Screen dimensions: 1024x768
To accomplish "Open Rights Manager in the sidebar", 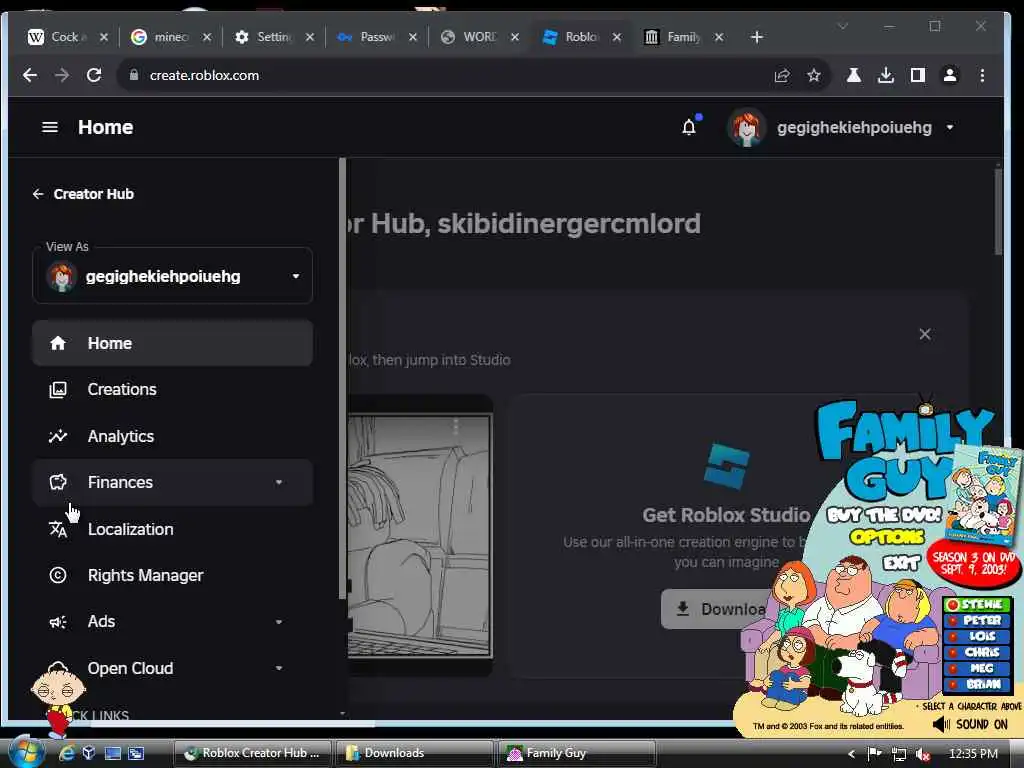I will [172, 575].
